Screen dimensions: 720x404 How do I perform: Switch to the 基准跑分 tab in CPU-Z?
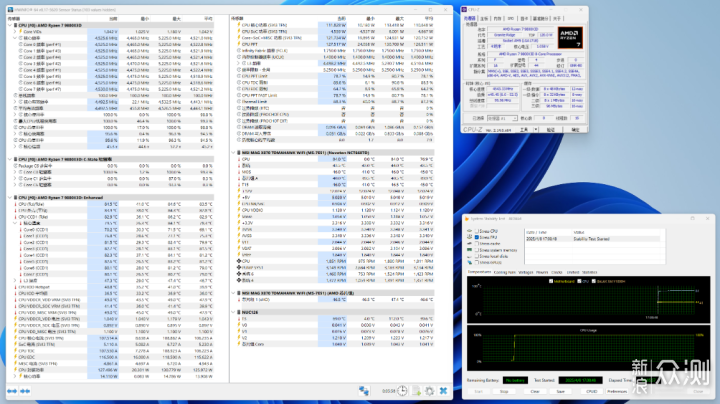coord(540,18)
